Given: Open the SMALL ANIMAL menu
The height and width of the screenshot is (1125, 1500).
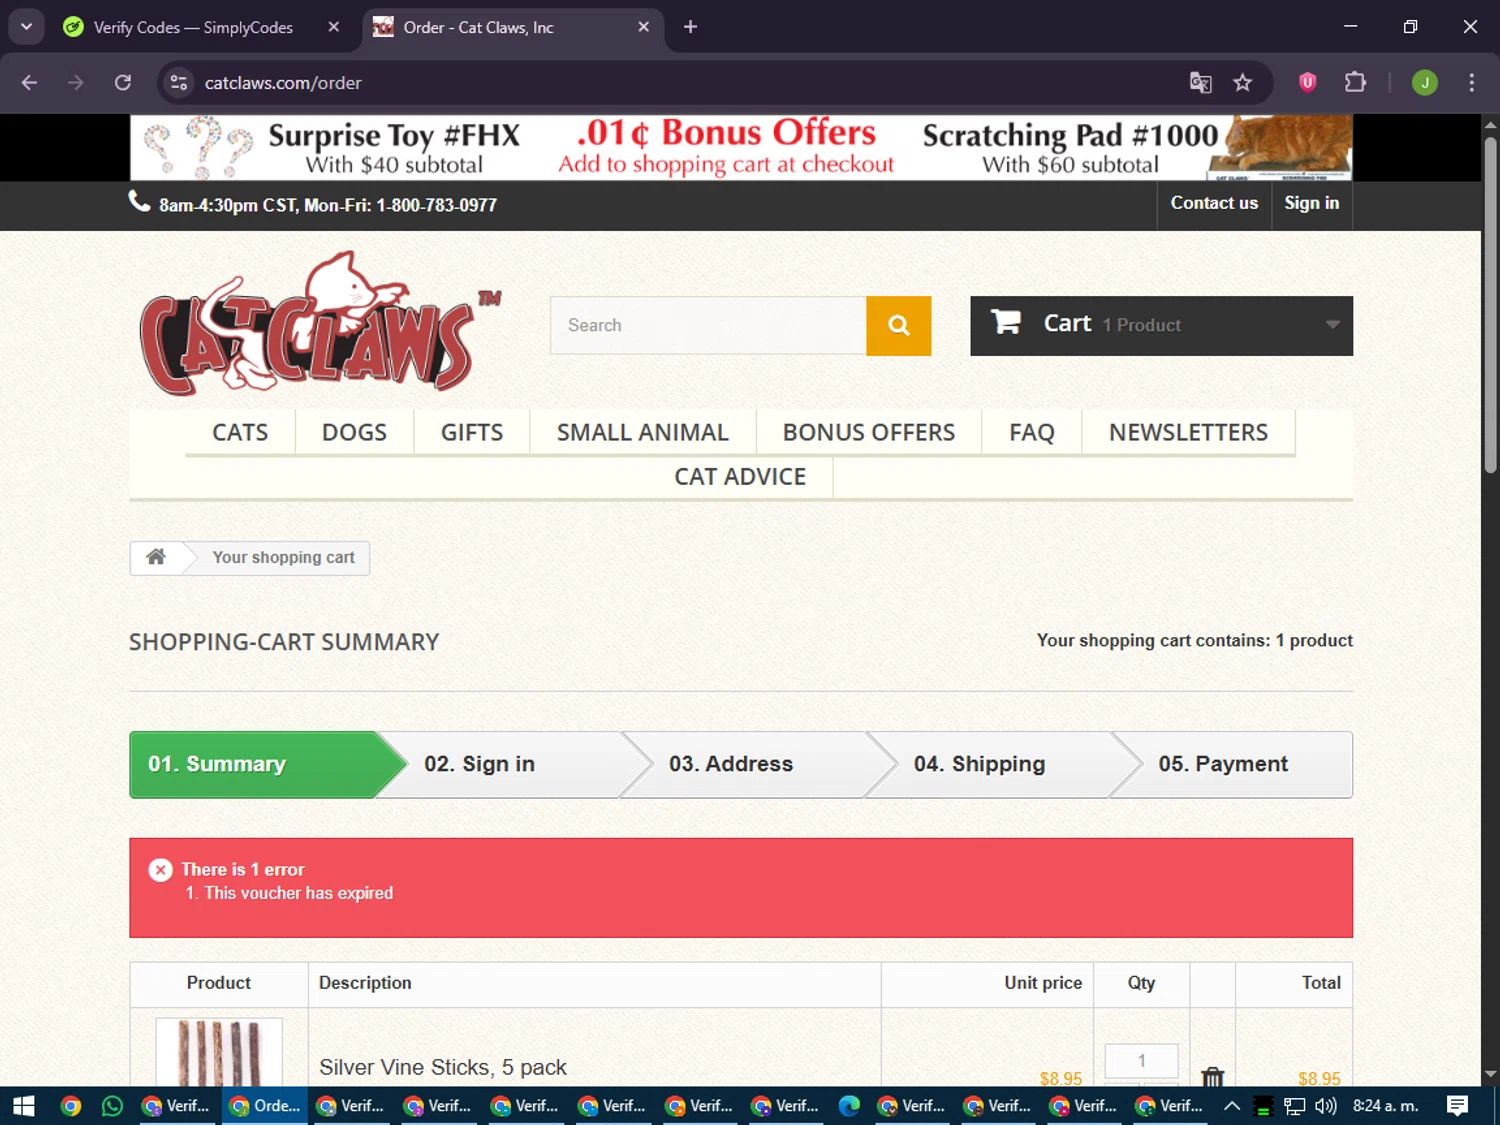Looking at the screenshot, I should coord(643,432).
